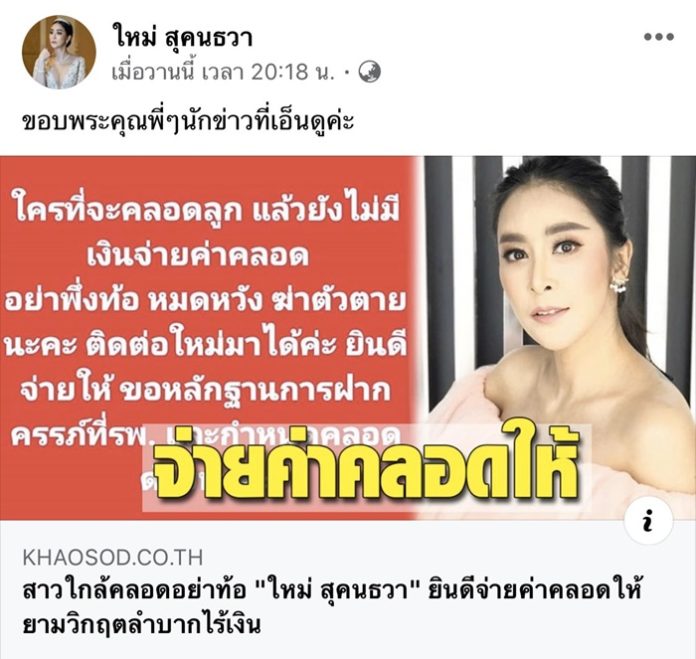This screenshot has height=659, width=696.
Task: Open the KHAOSOD.CO.TH source domain label
Action: [113, 558]
